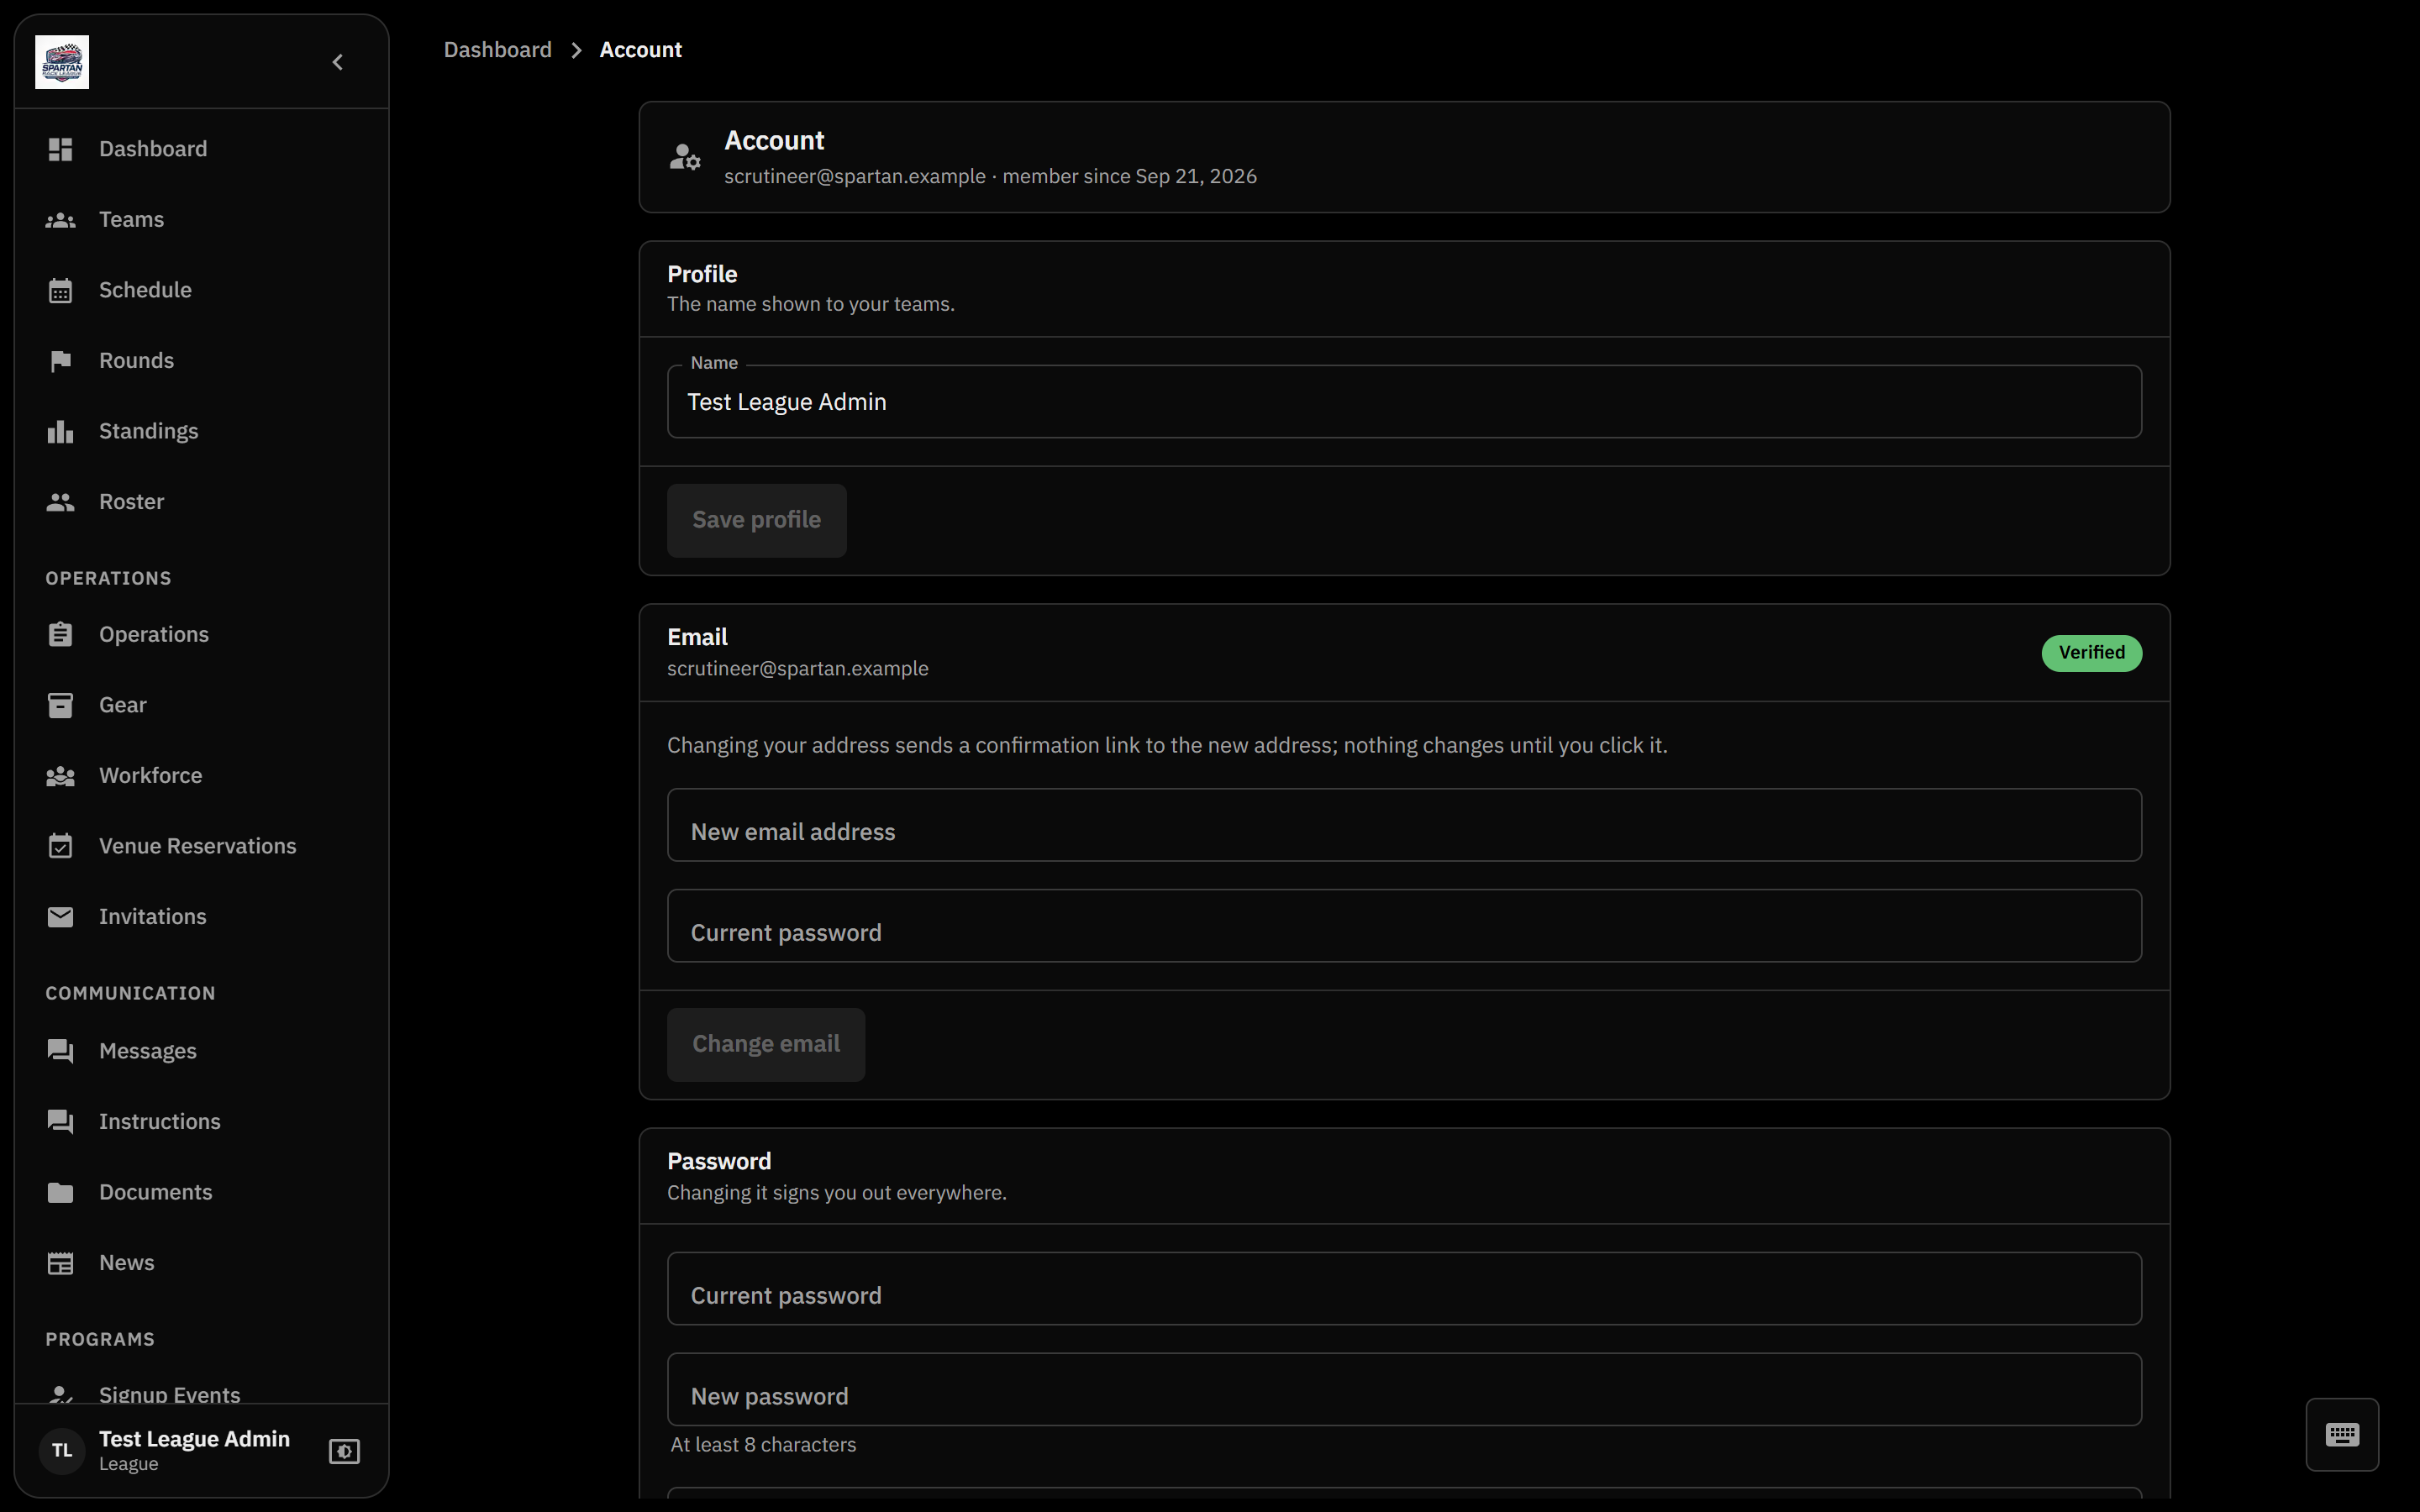This screenshot has width=2420, height=1512.
Task: Click the Account breadcrumb
Action: tap(640, 50)
